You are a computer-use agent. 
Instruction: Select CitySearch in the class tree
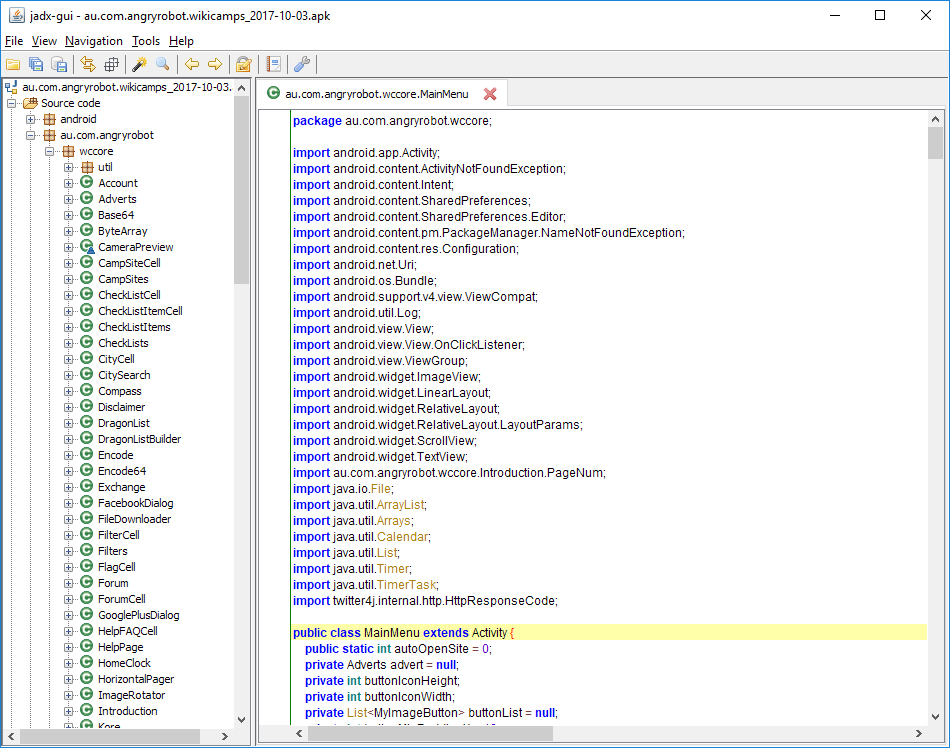tap(124, 376)
